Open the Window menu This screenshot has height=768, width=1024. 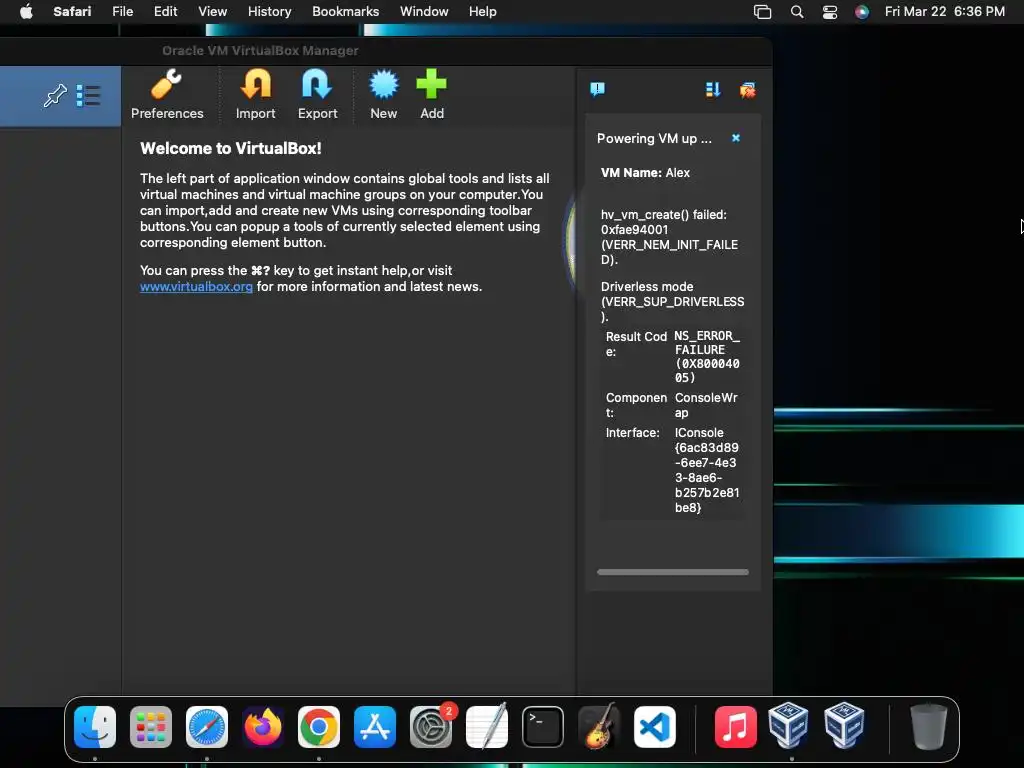coord(424,11)
